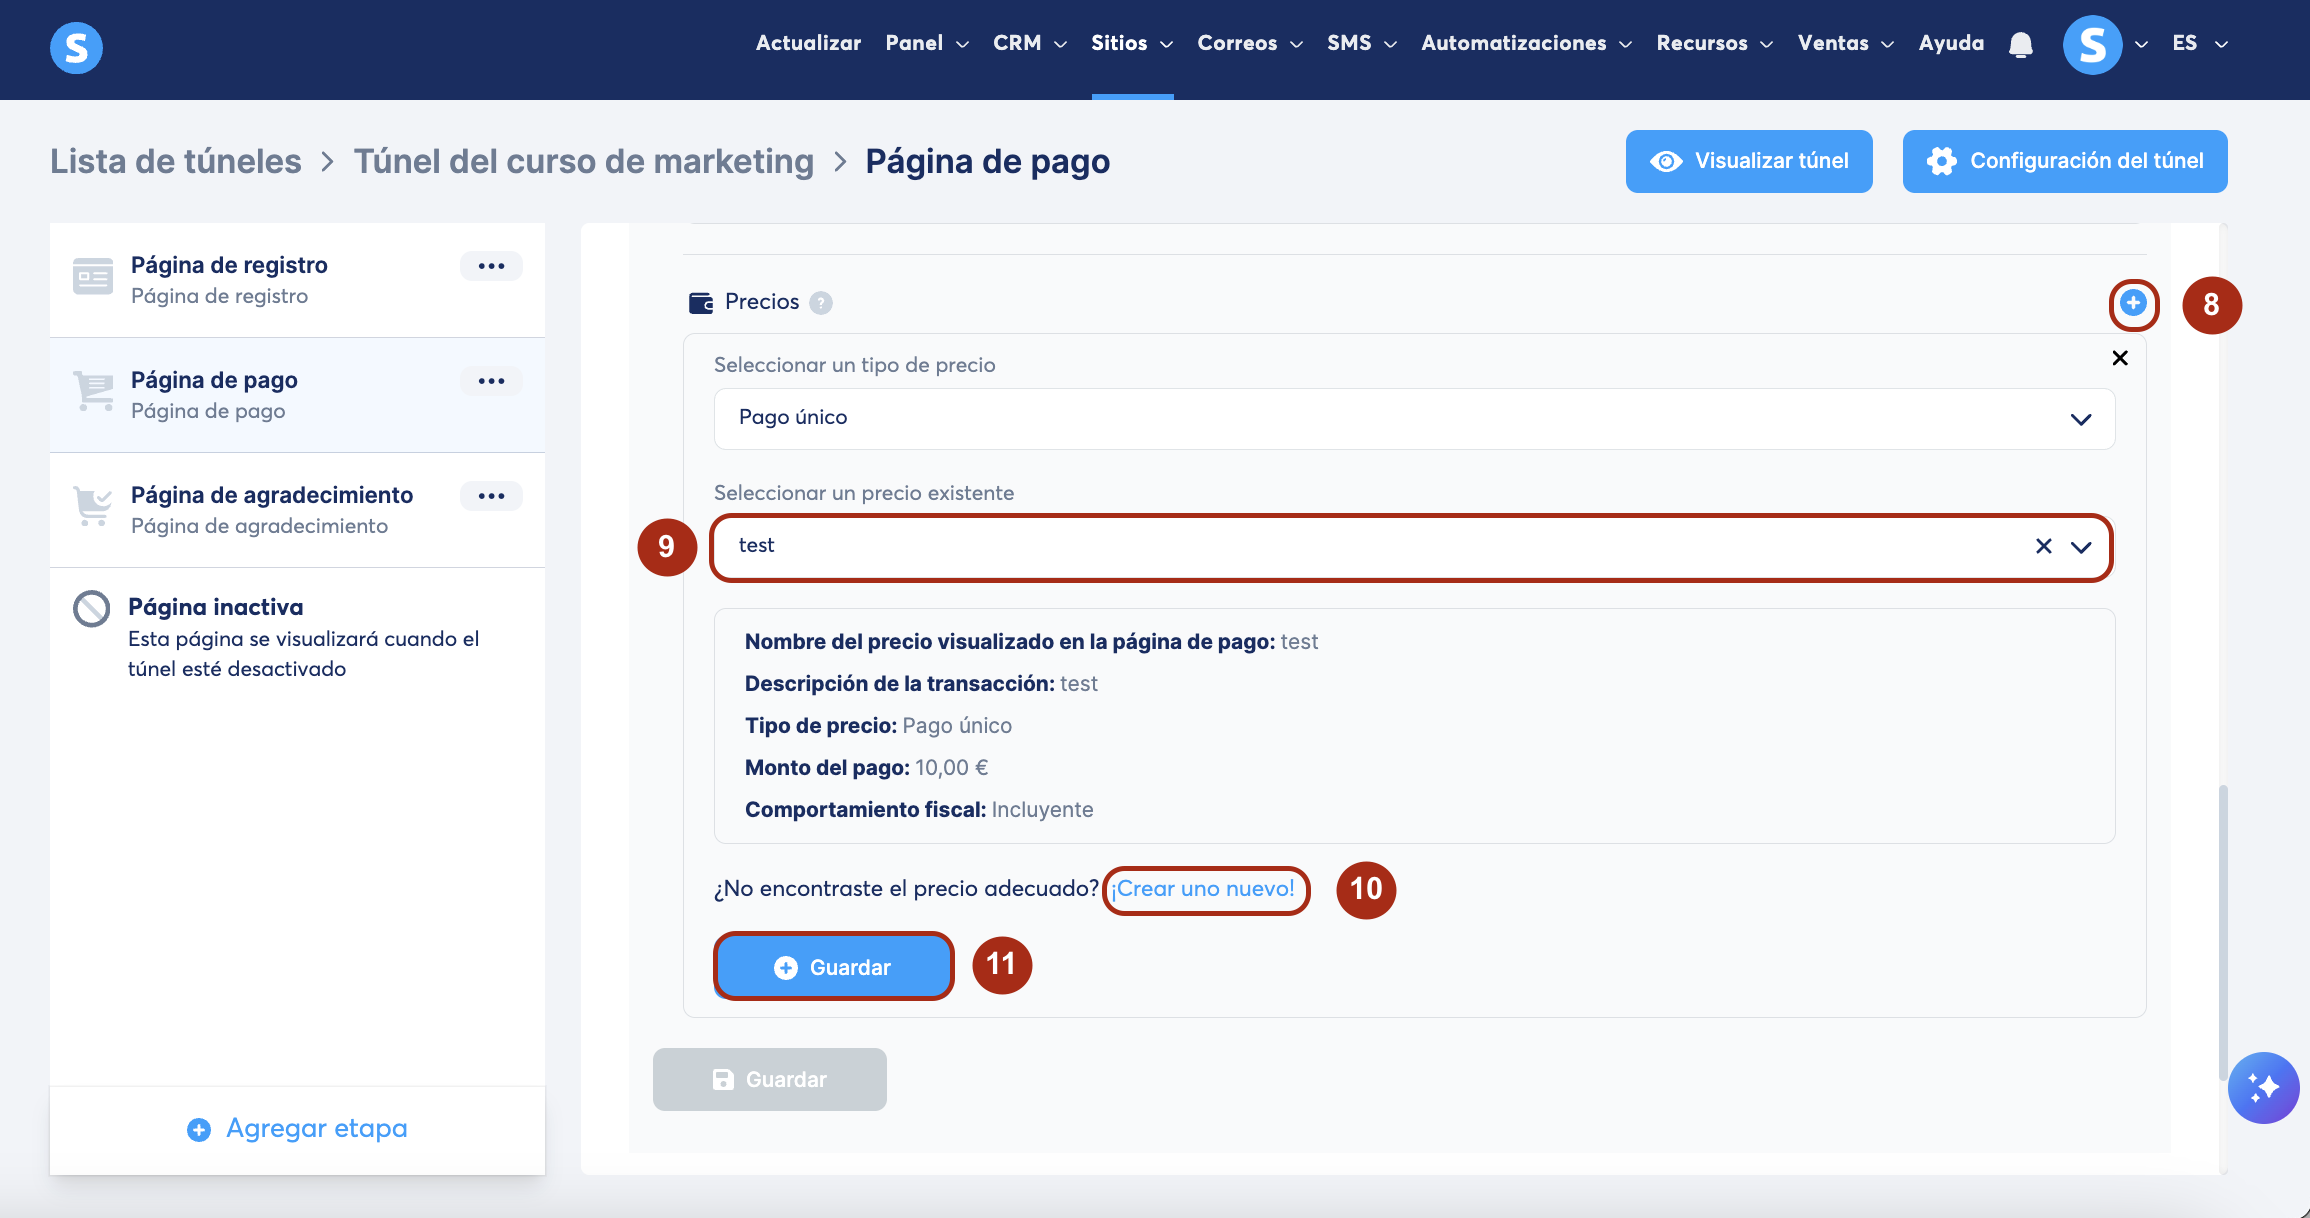Click the systeme.io logo at top left
This screenshot has width=2310, height=1218.
76,47
